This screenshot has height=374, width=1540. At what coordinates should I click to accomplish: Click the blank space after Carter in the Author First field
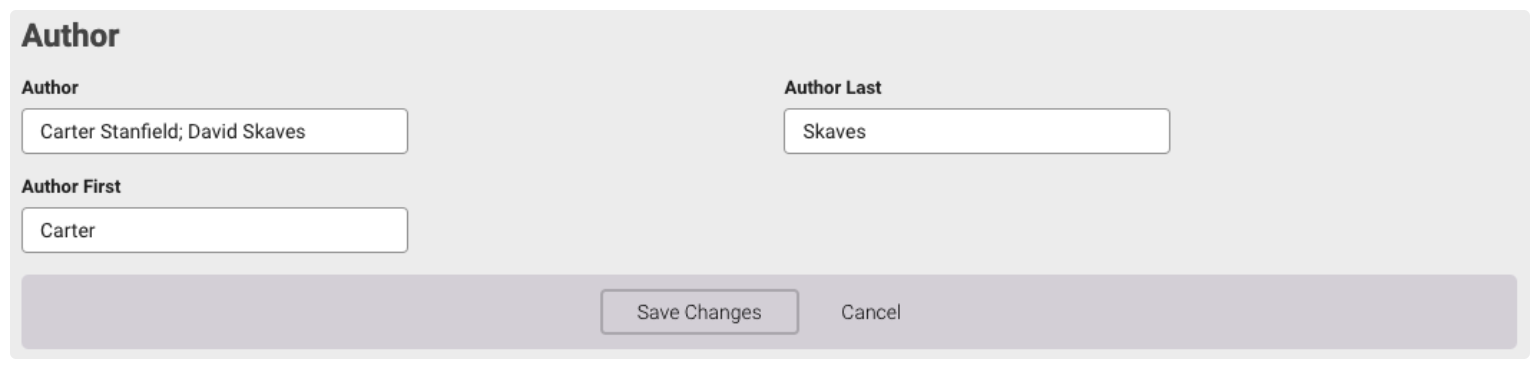click(x=250, y=230)
